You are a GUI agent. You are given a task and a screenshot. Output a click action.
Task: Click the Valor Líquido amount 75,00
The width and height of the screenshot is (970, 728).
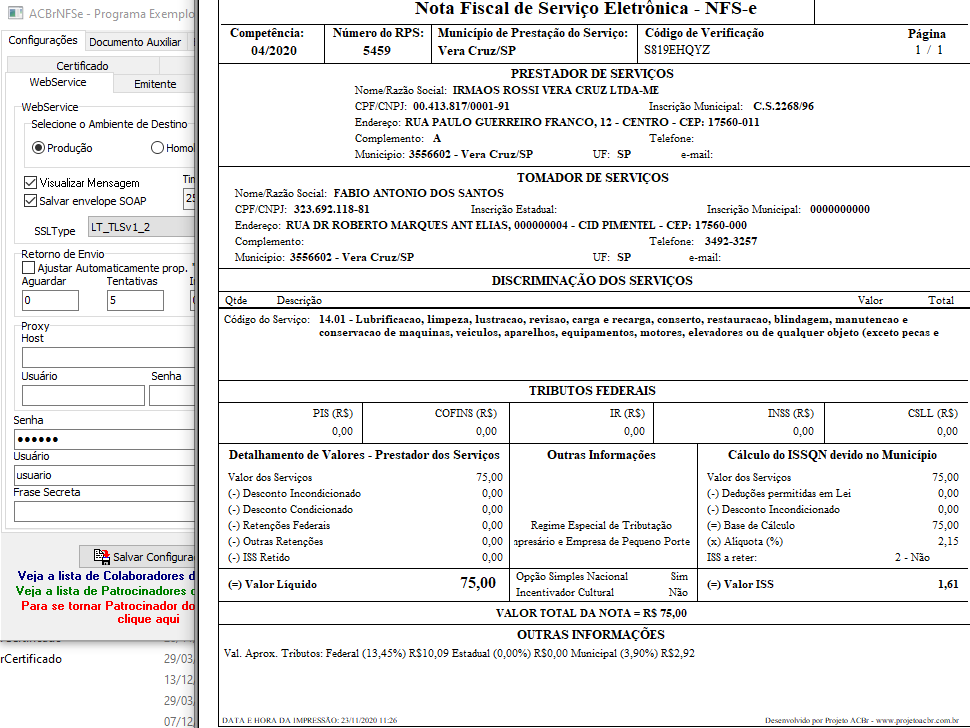point(478,583)
